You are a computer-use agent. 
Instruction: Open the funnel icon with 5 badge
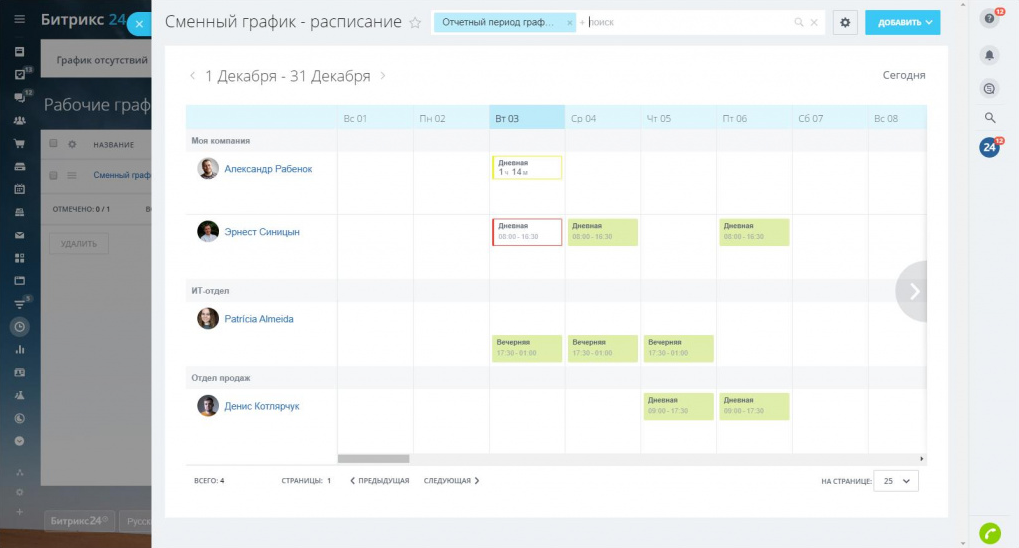click(19, 304)
